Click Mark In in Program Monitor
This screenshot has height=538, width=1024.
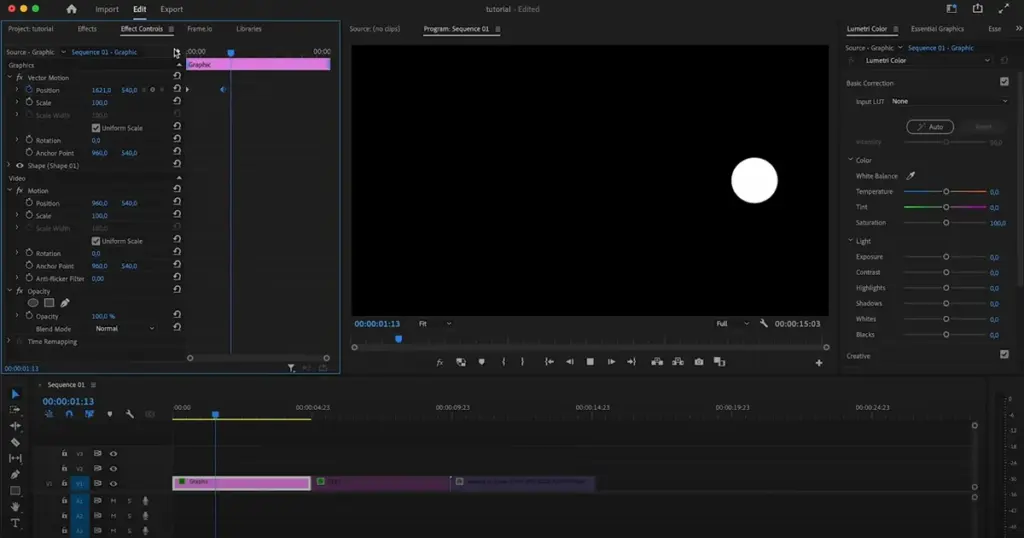click(x=503, y=362)
